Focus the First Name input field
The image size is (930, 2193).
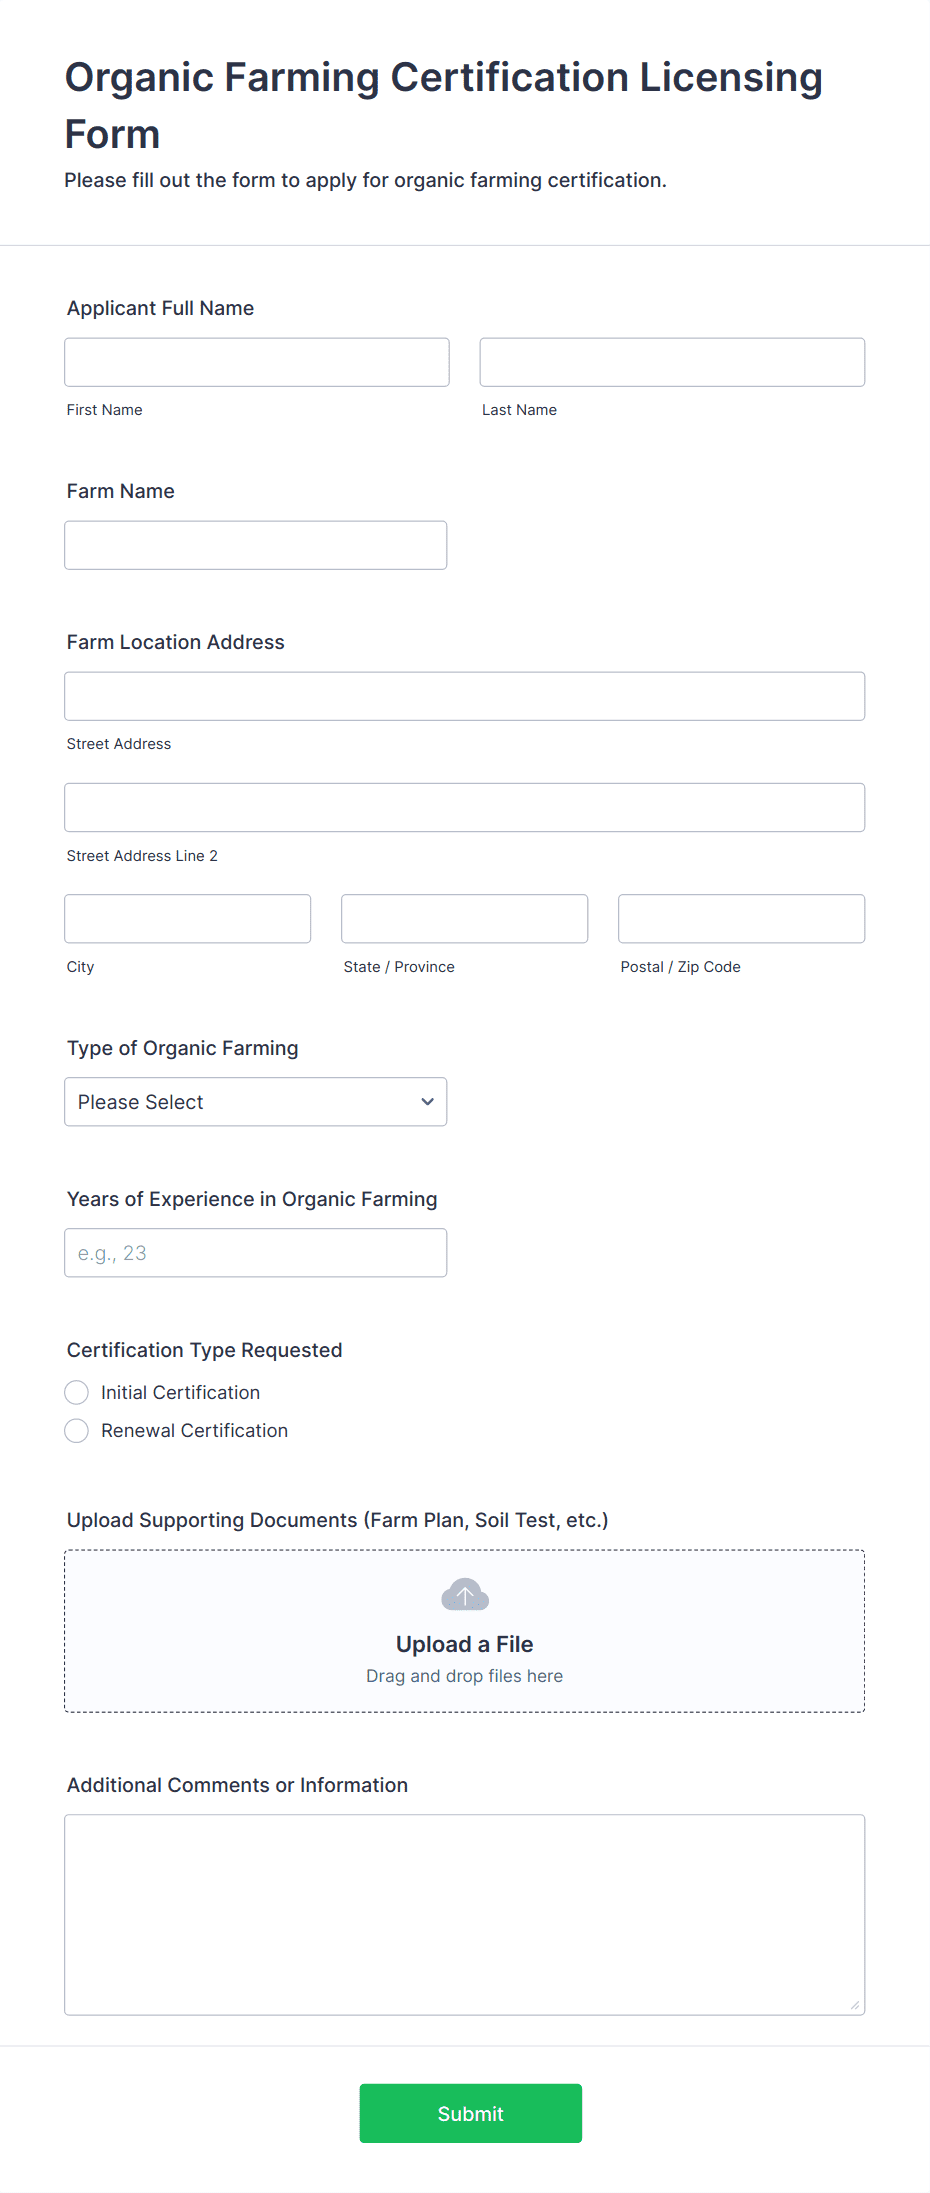[x=257, y=362]
